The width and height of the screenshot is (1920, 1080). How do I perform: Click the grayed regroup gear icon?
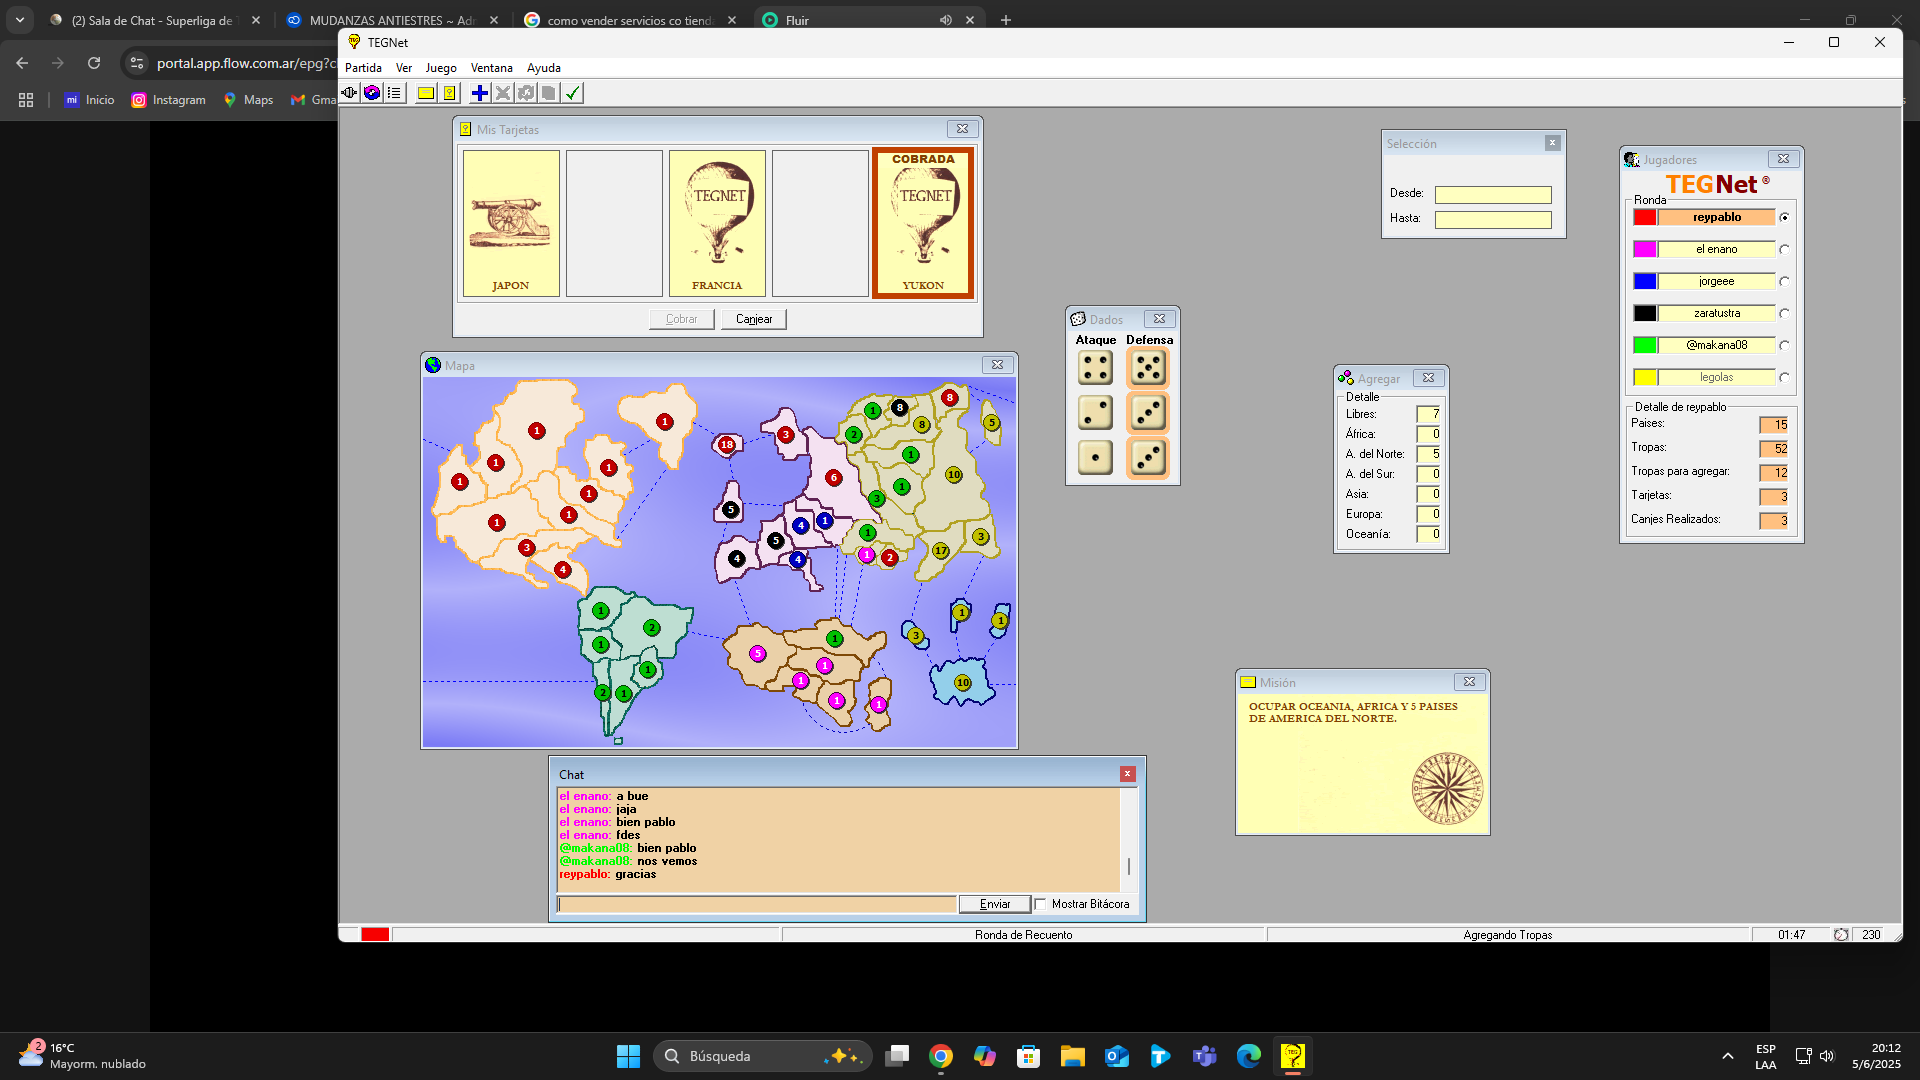coord(526,93)
